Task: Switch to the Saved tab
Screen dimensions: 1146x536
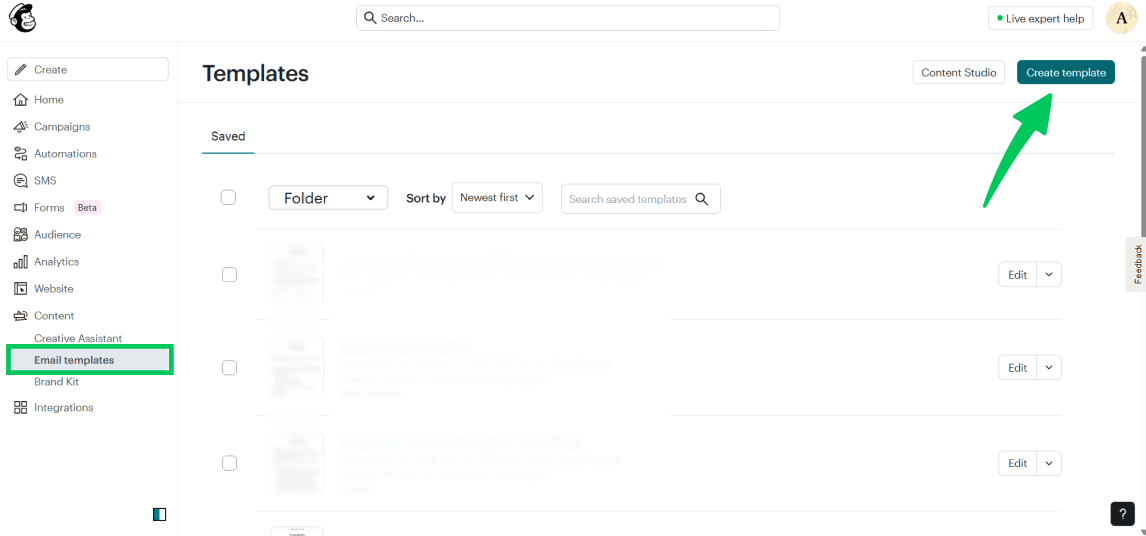Action: point(228,136)
